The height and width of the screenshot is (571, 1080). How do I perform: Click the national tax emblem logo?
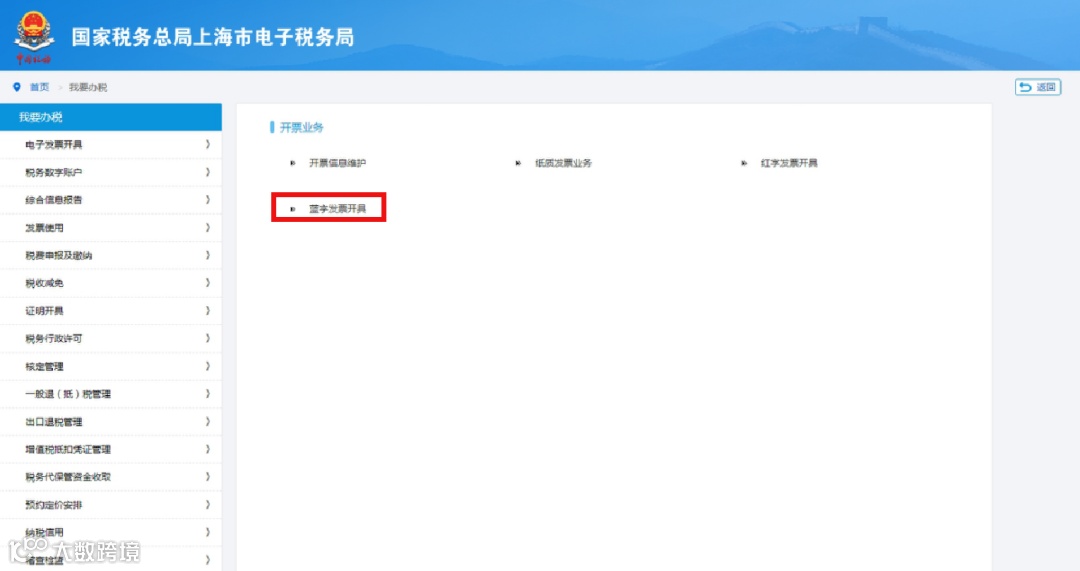(34, 37)
